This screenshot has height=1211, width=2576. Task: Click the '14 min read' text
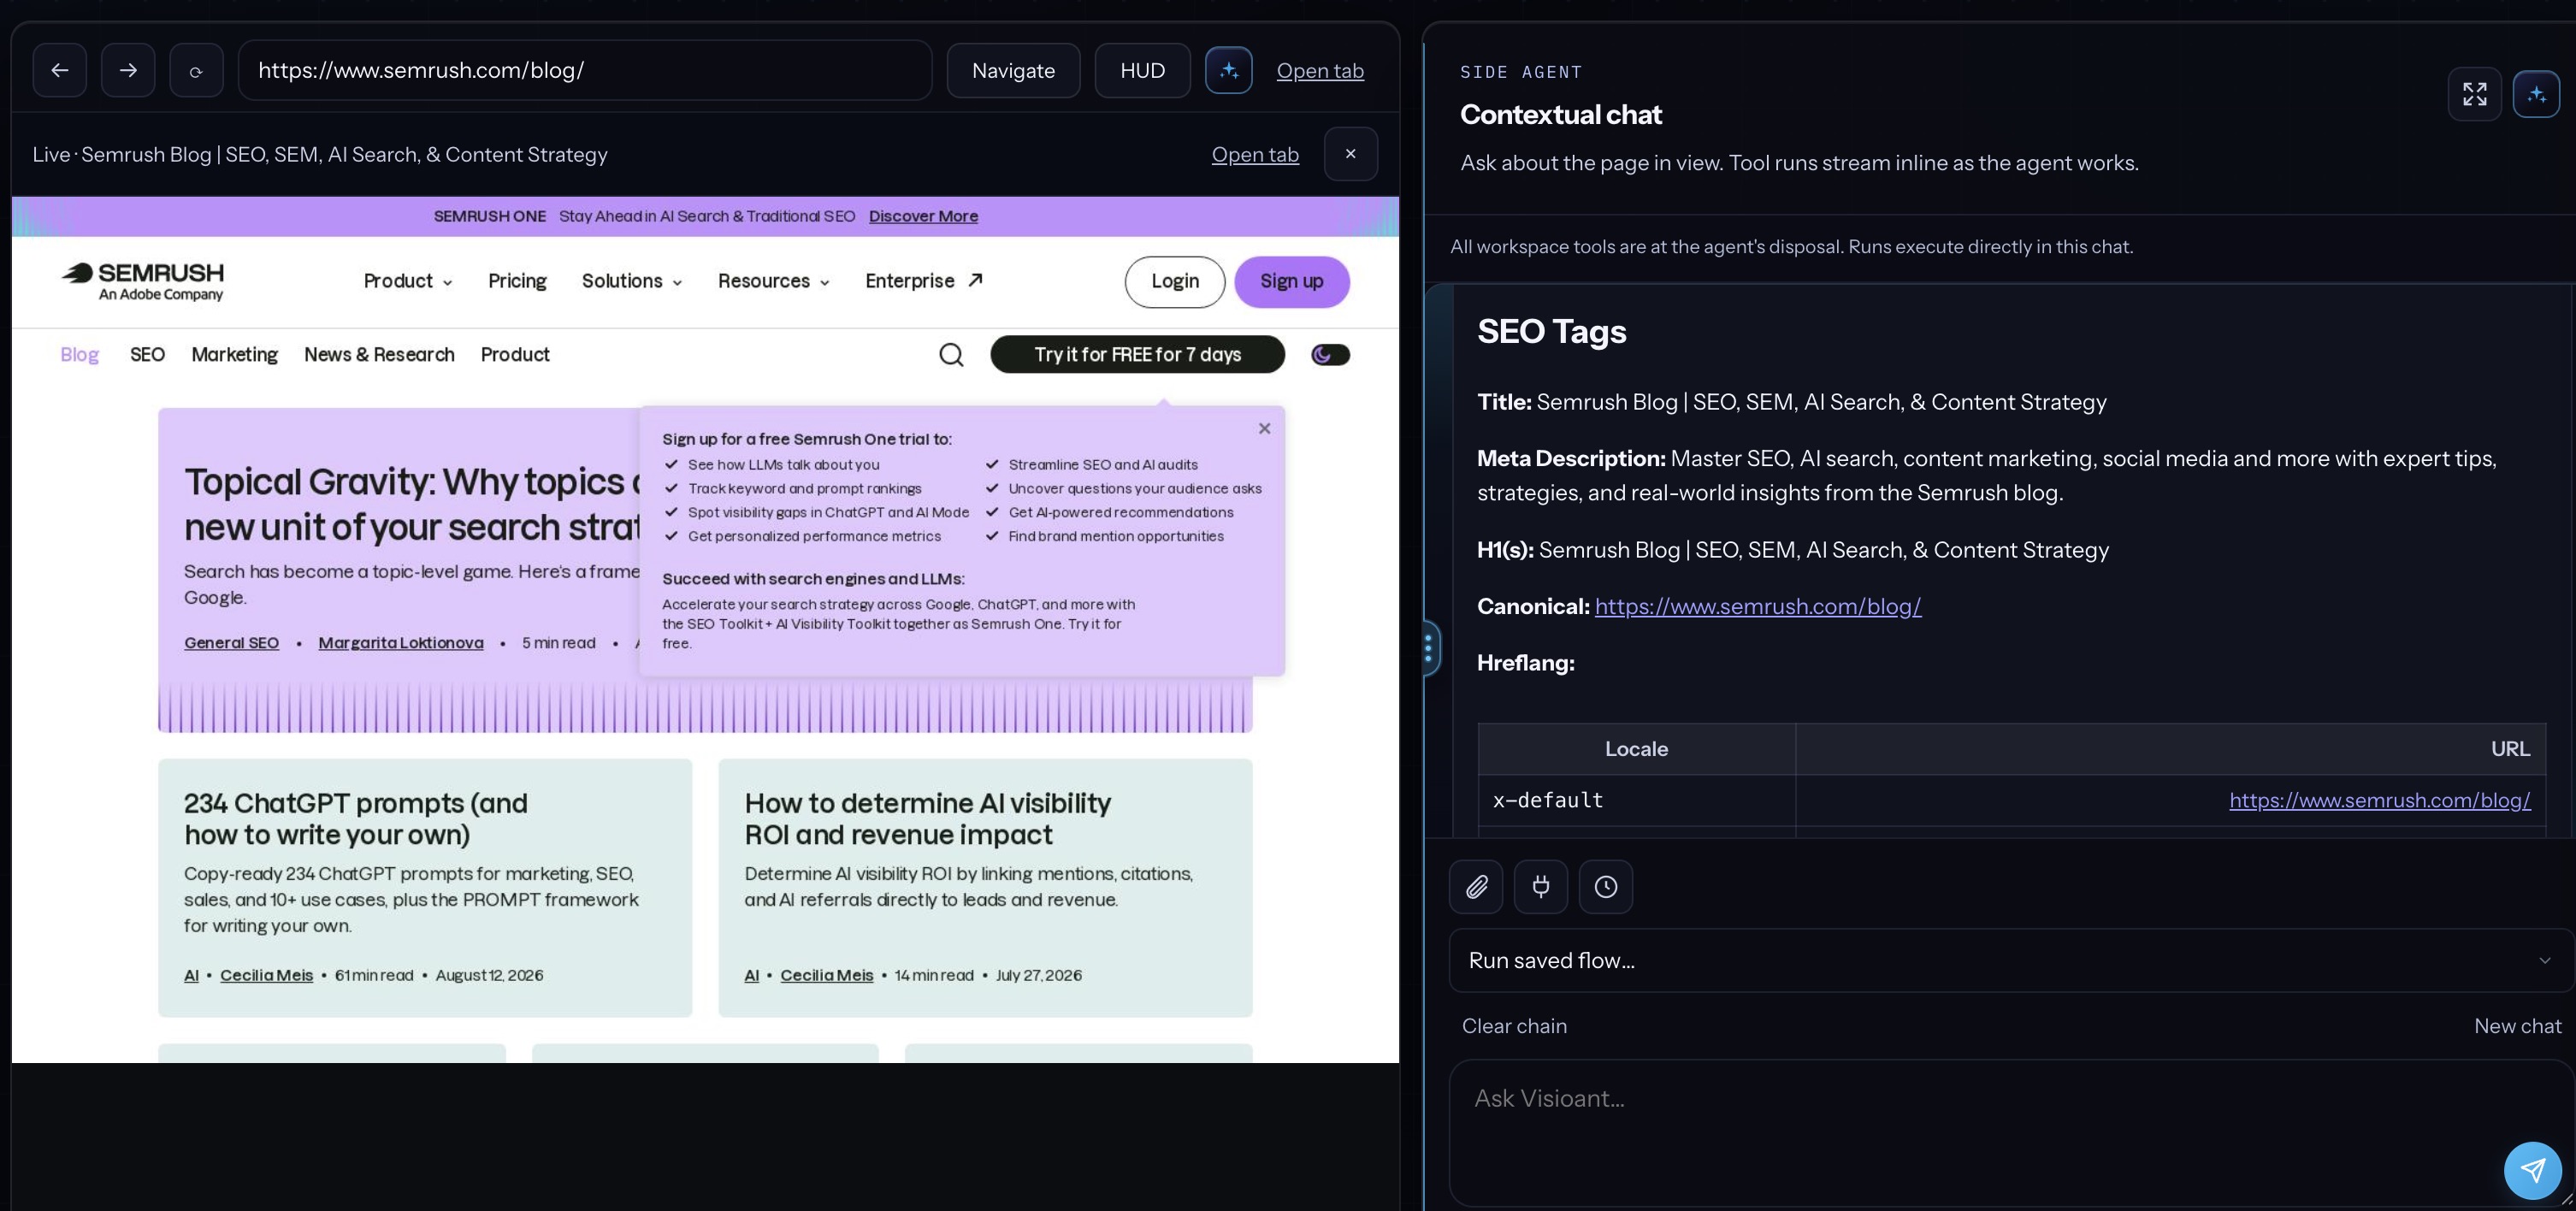(x=933, y=975)
